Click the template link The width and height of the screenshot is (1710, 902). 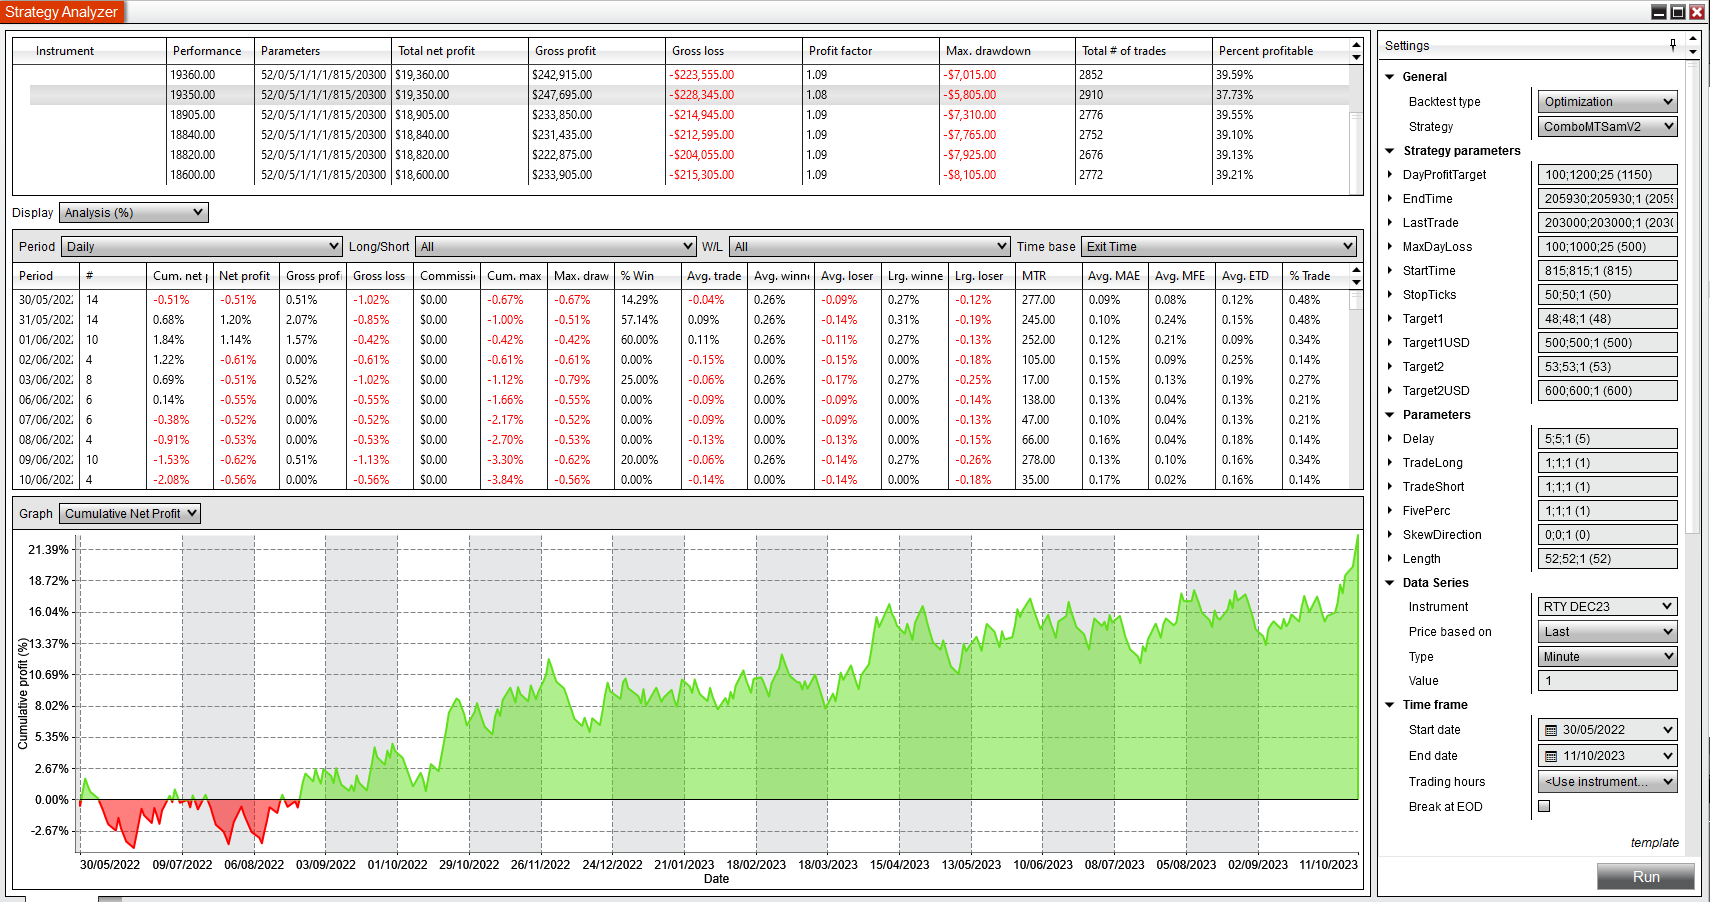(x=1654, y=843)
